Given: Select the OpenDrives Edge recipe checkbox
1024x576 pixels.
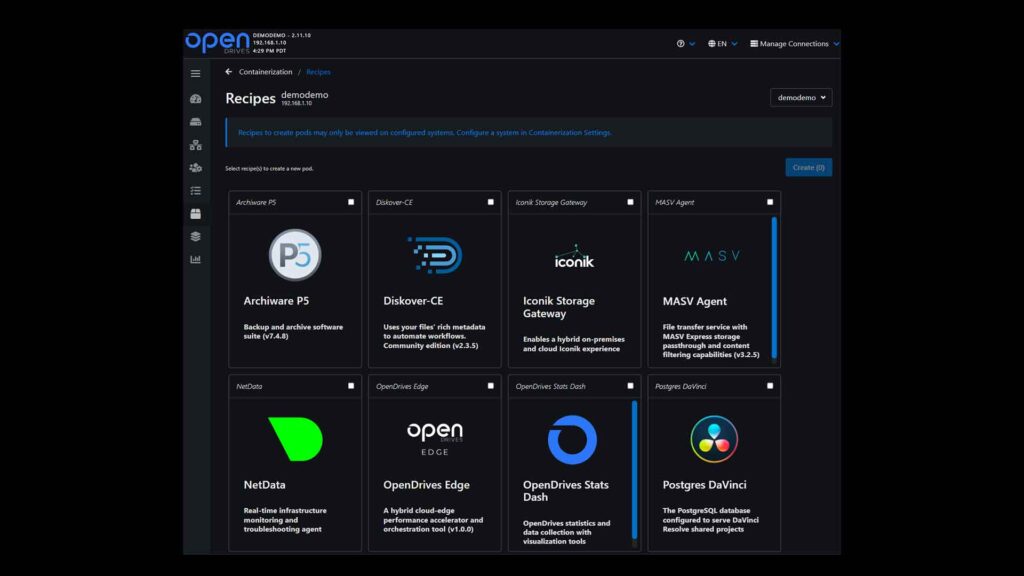Looking at the screenshot, I should [x=491, y=386].
